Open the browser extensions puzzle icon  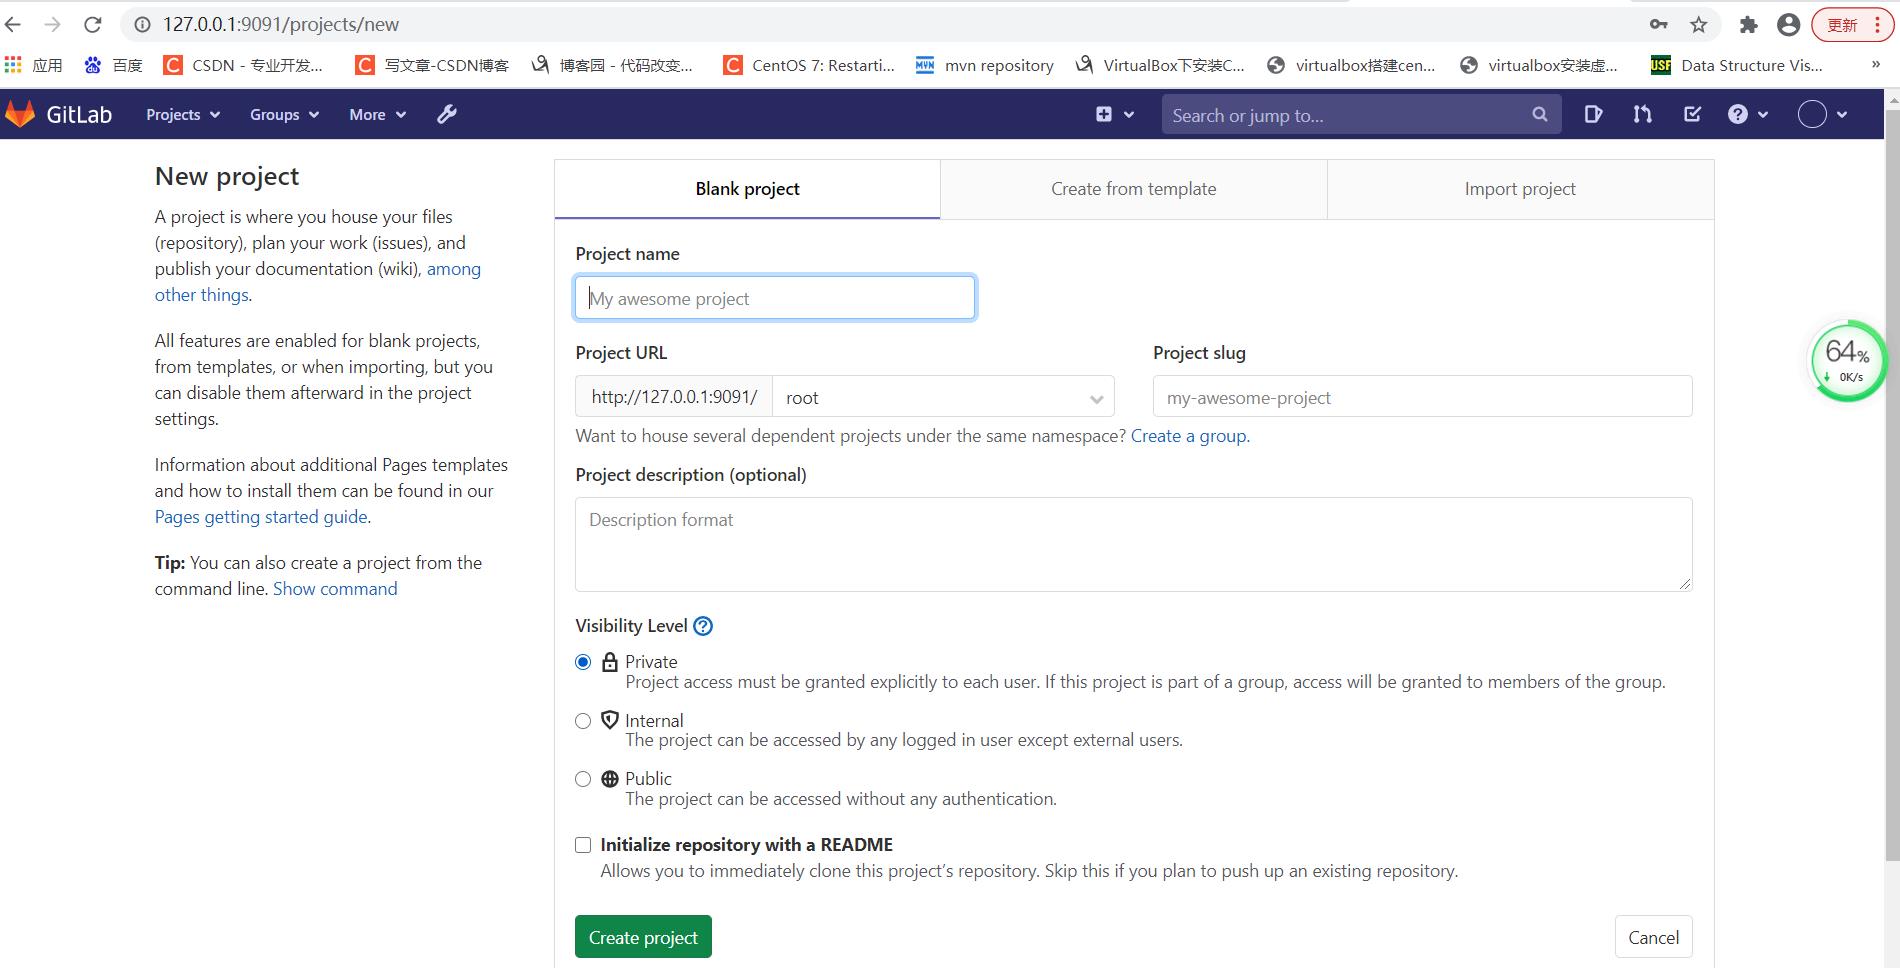pyautogui.click(x=1748, y=25)
